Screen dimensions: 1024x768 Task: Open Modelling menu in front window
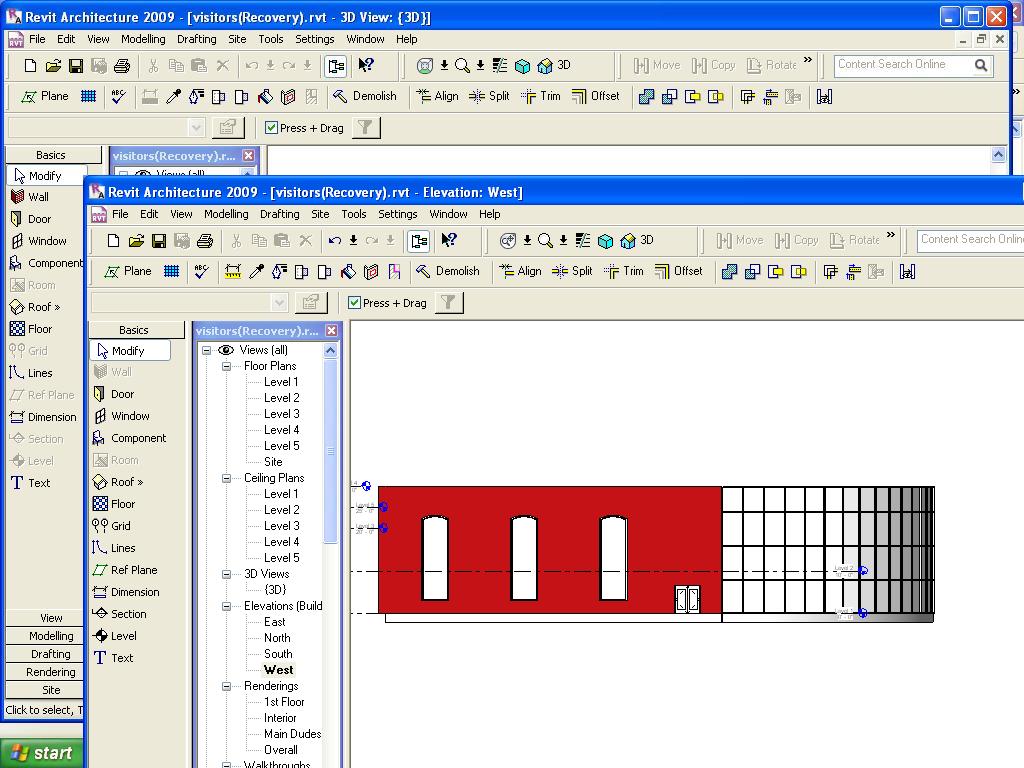click(x=226, y=214)
